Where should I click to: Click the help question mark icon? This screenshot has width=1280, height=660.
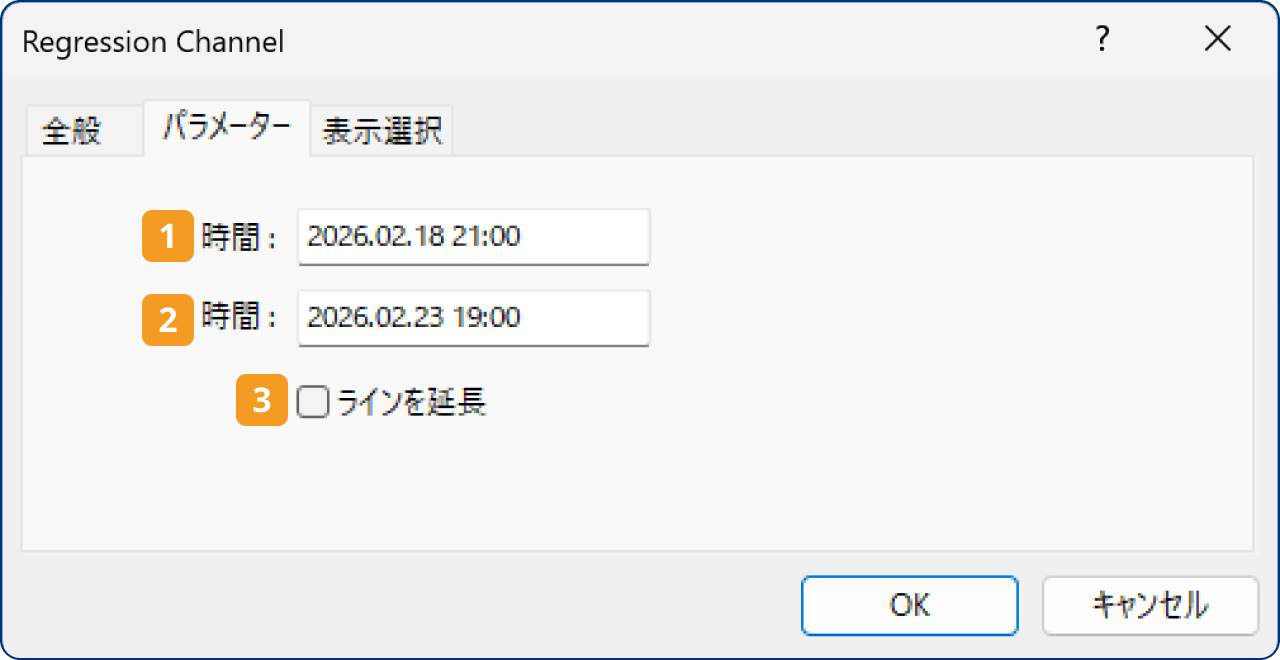tap(1102, 40)
